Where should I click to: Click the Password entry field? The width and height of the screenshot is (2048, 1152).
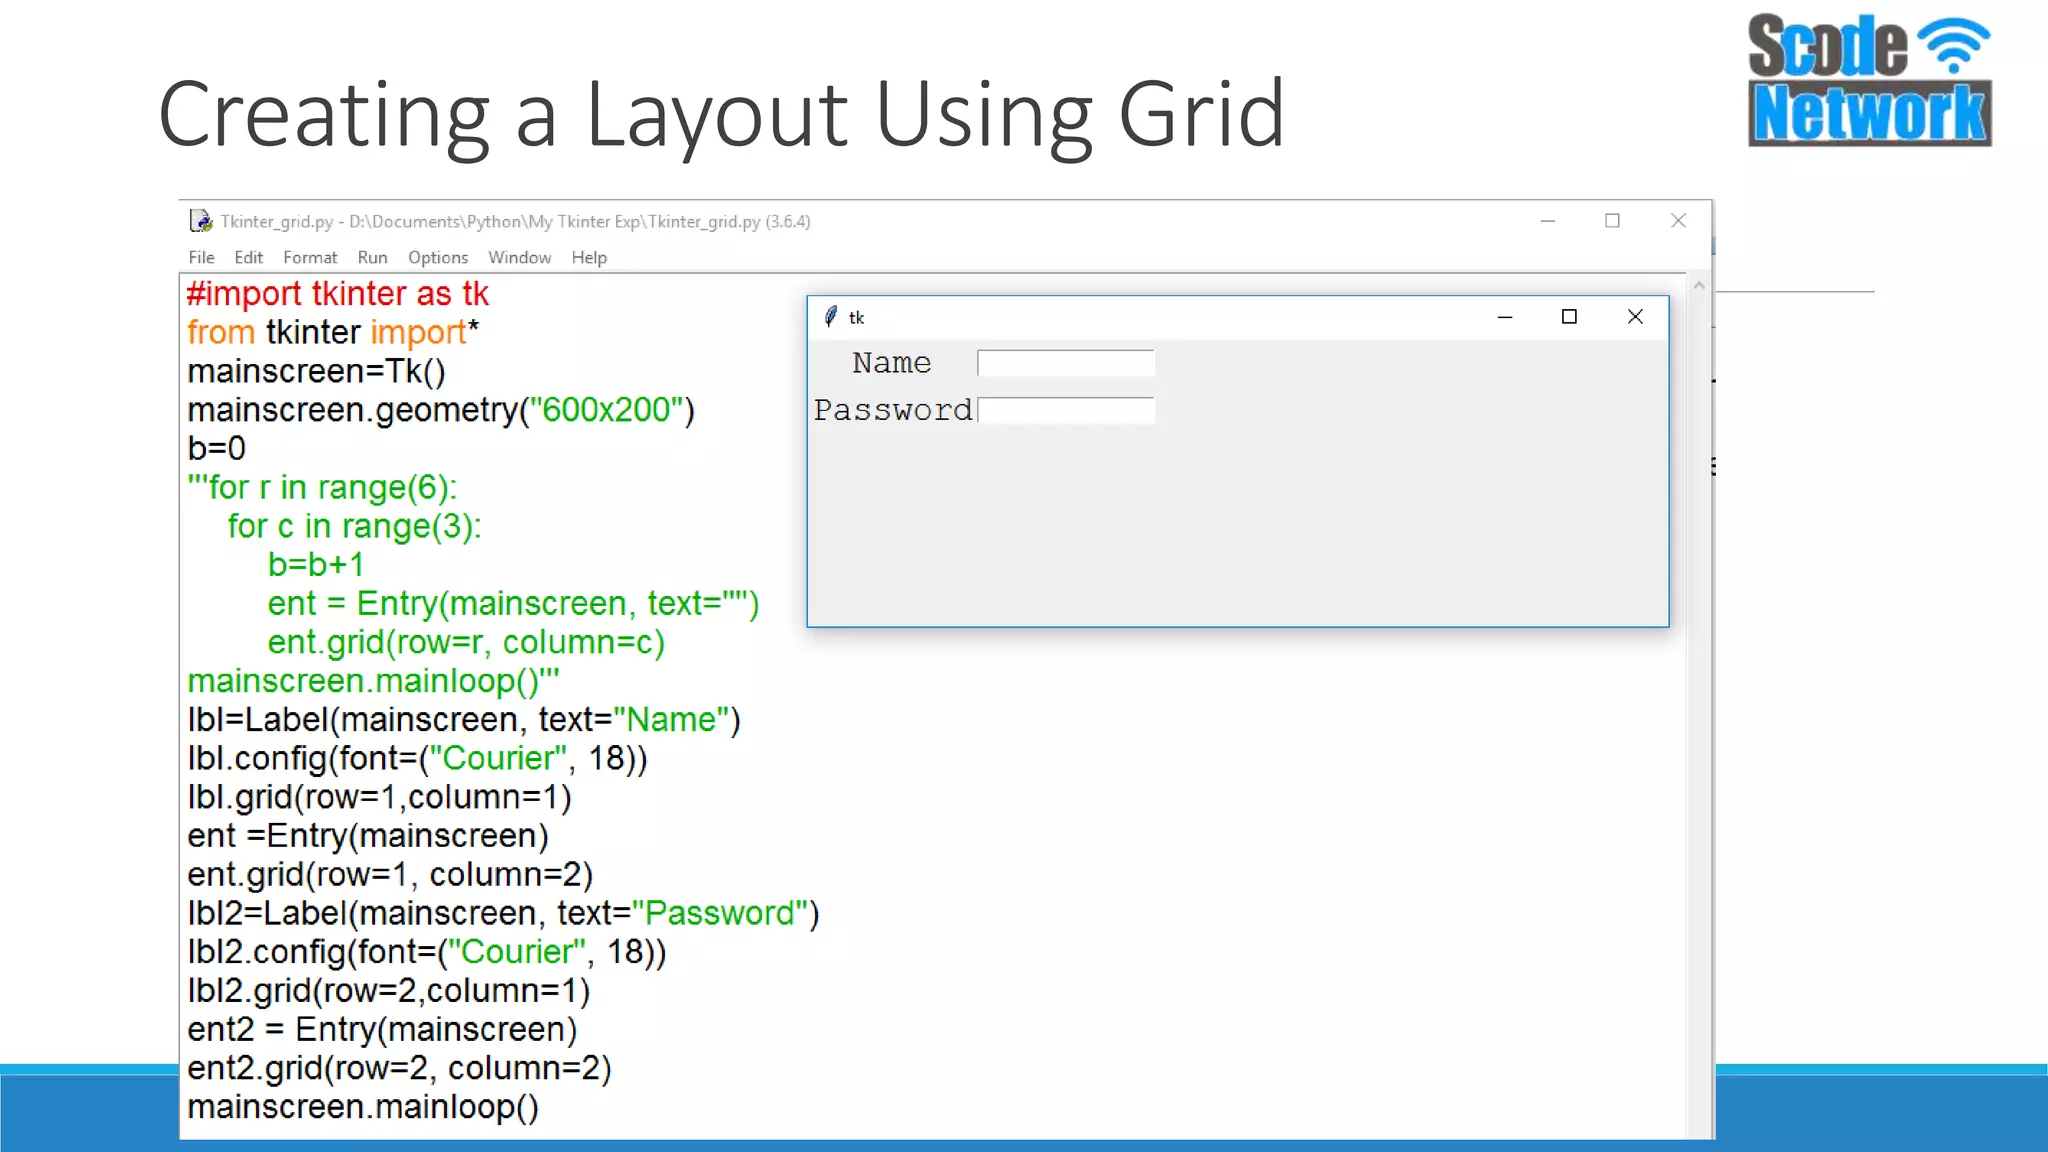(1066, 410)
